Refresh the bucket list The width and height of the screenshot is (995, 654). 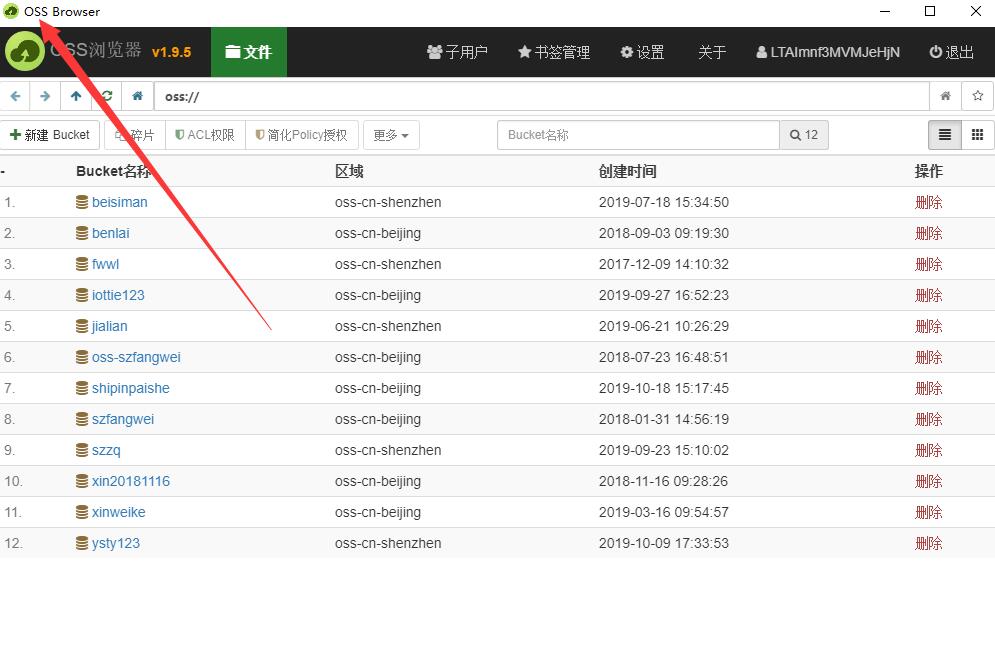click(106, 97)
